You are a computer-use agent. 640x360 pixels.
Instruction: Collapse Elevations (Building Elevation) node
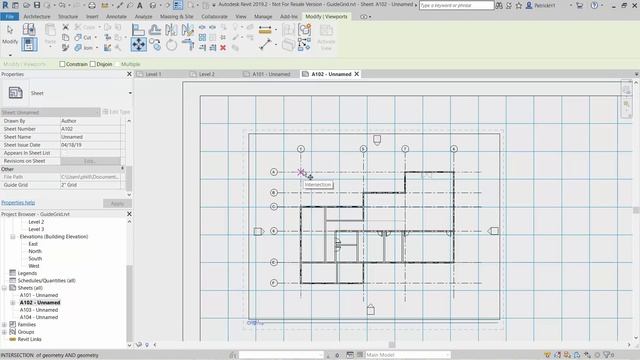click(x=13, y=237)
